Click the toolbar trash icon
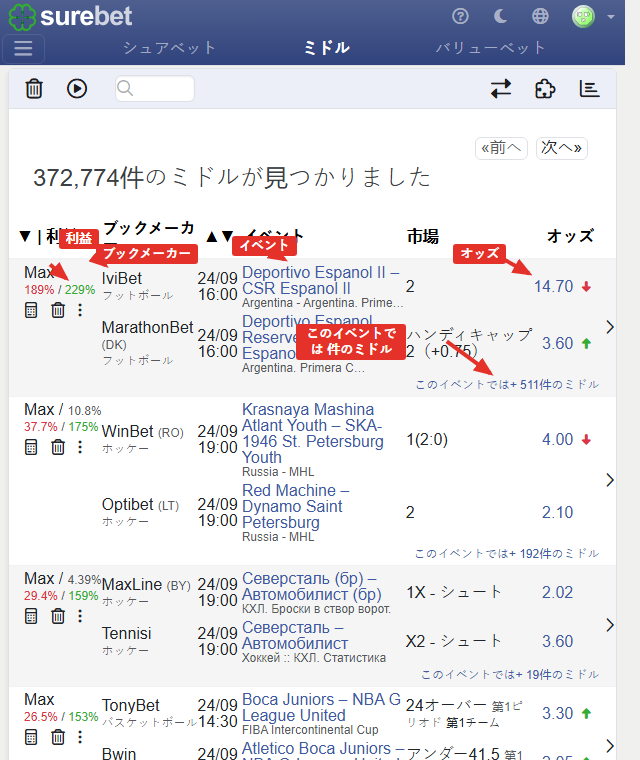 [34, 89]
